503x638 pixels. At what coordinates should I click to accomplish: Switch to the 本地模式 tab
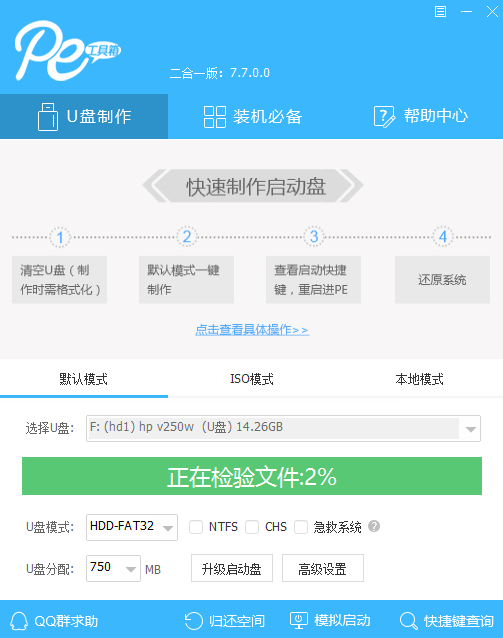tap(419, 379)
